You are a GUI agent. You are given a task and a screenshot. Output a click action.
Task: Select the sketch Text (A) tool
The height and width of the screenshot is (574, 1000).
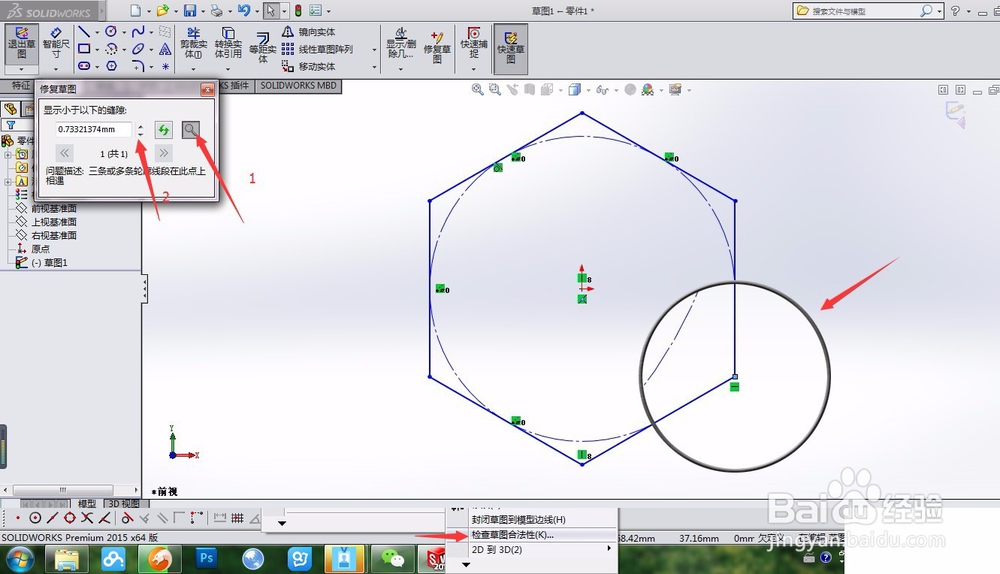(x=165, y=48)
